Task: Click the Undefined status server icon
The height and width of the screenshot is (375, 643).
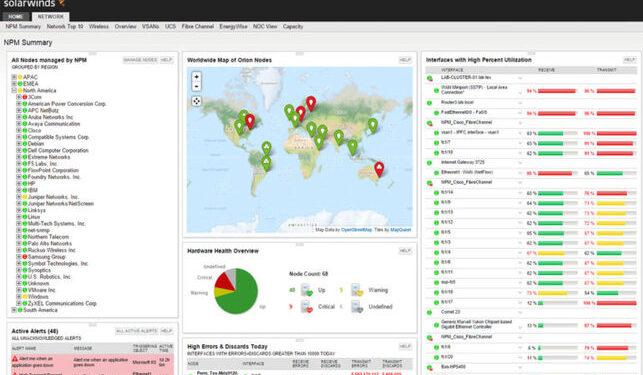Action: pyautogui.click(x=357, y=307)
